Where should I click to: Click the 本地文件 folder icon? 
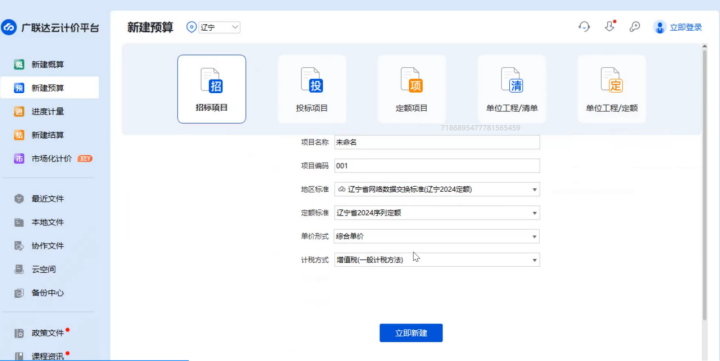(x=19, y=222)
